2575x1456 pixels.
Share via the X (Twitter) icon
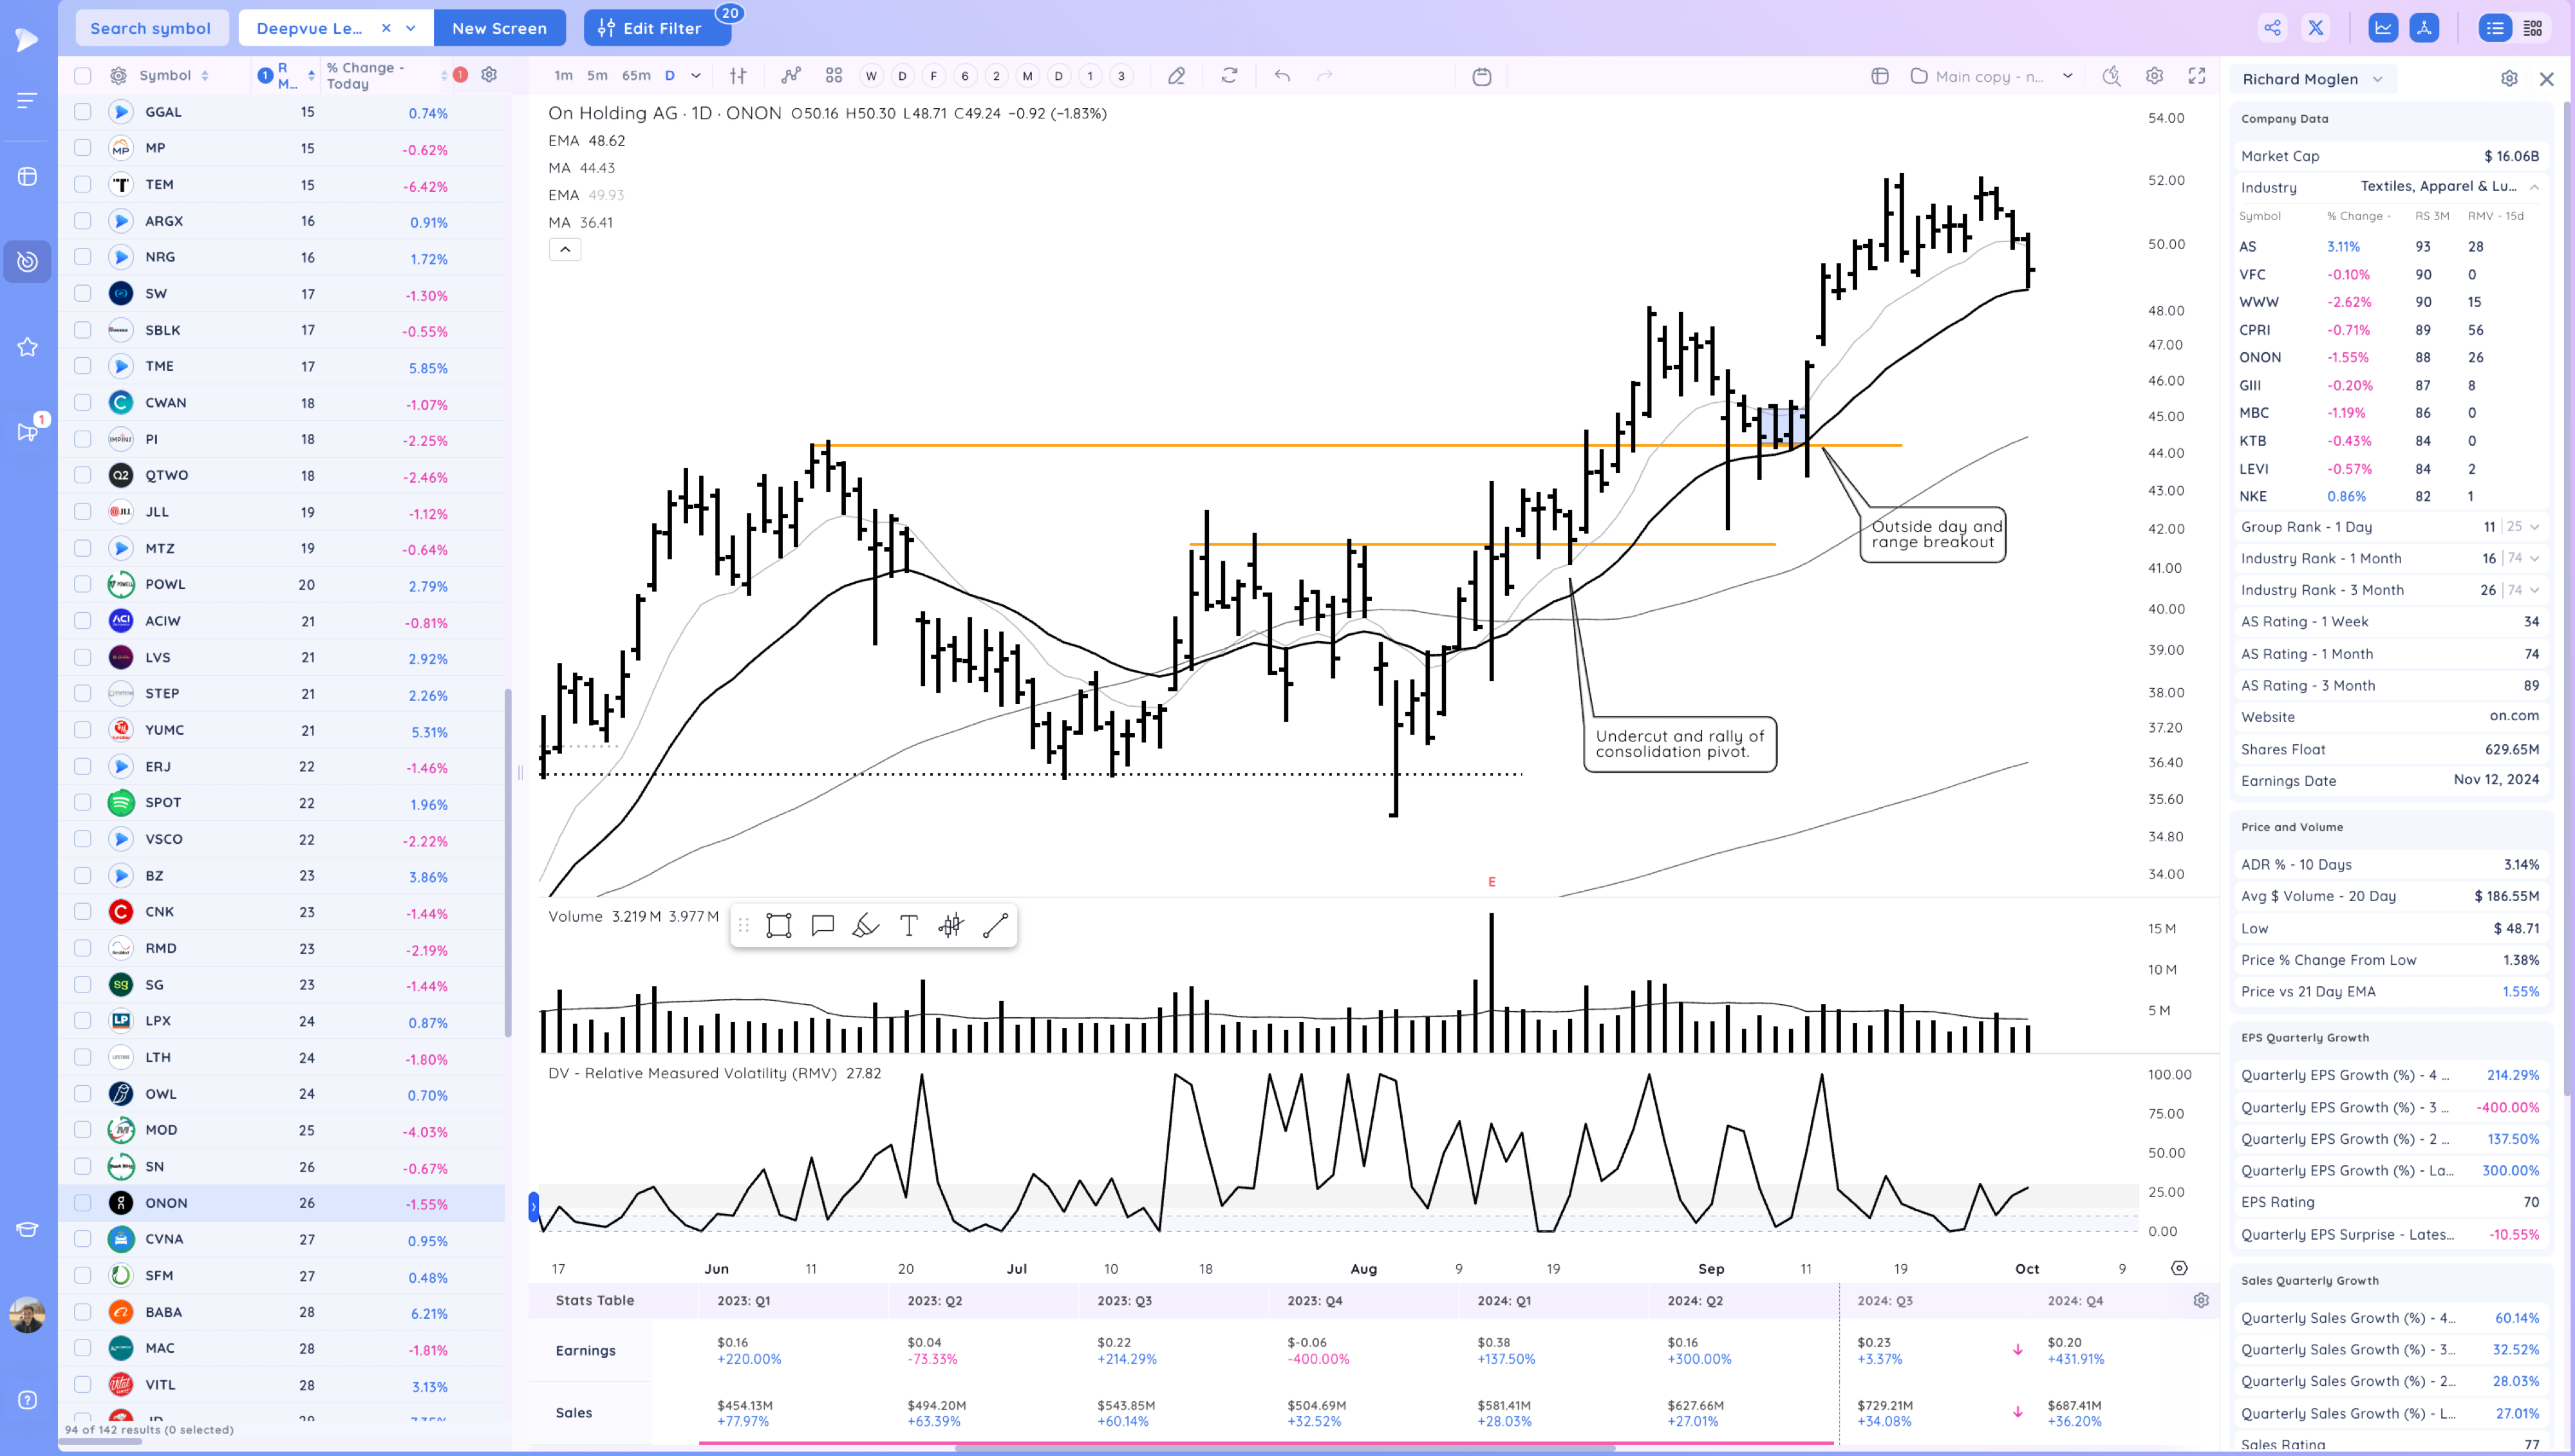pyautogui.click(x=2316, y=28)
